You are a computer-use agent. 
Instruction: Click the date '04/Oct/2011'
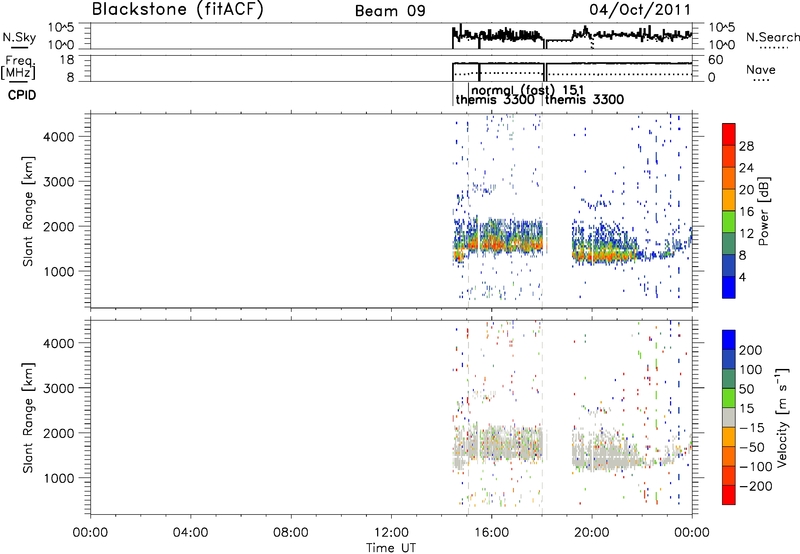pos(640,10)
